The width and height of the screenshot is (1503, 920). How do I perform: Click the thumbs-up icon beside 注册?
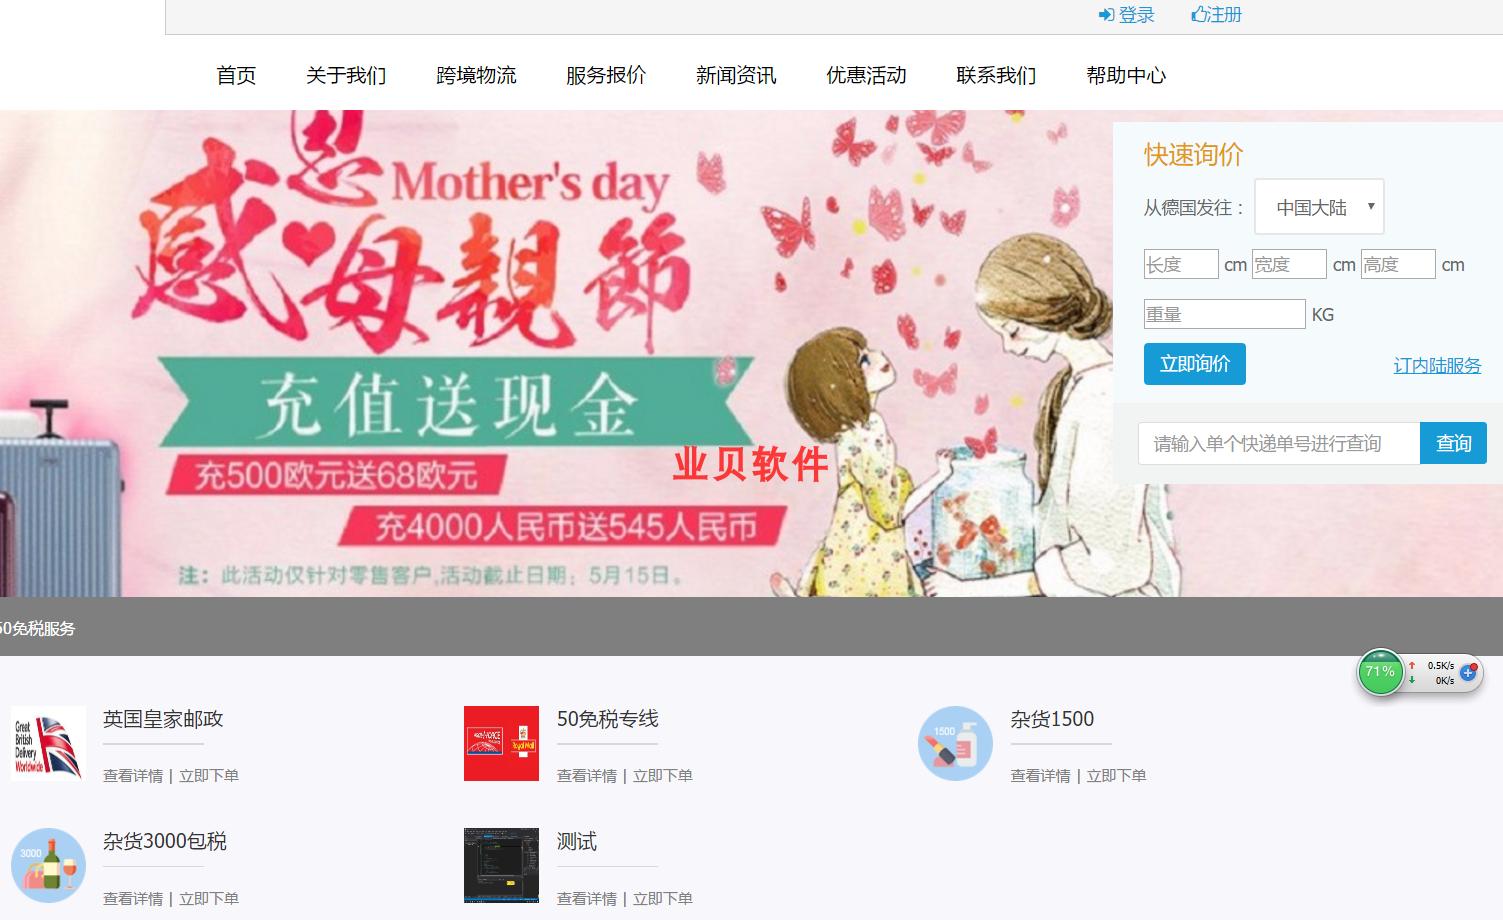click(1199, 15)
